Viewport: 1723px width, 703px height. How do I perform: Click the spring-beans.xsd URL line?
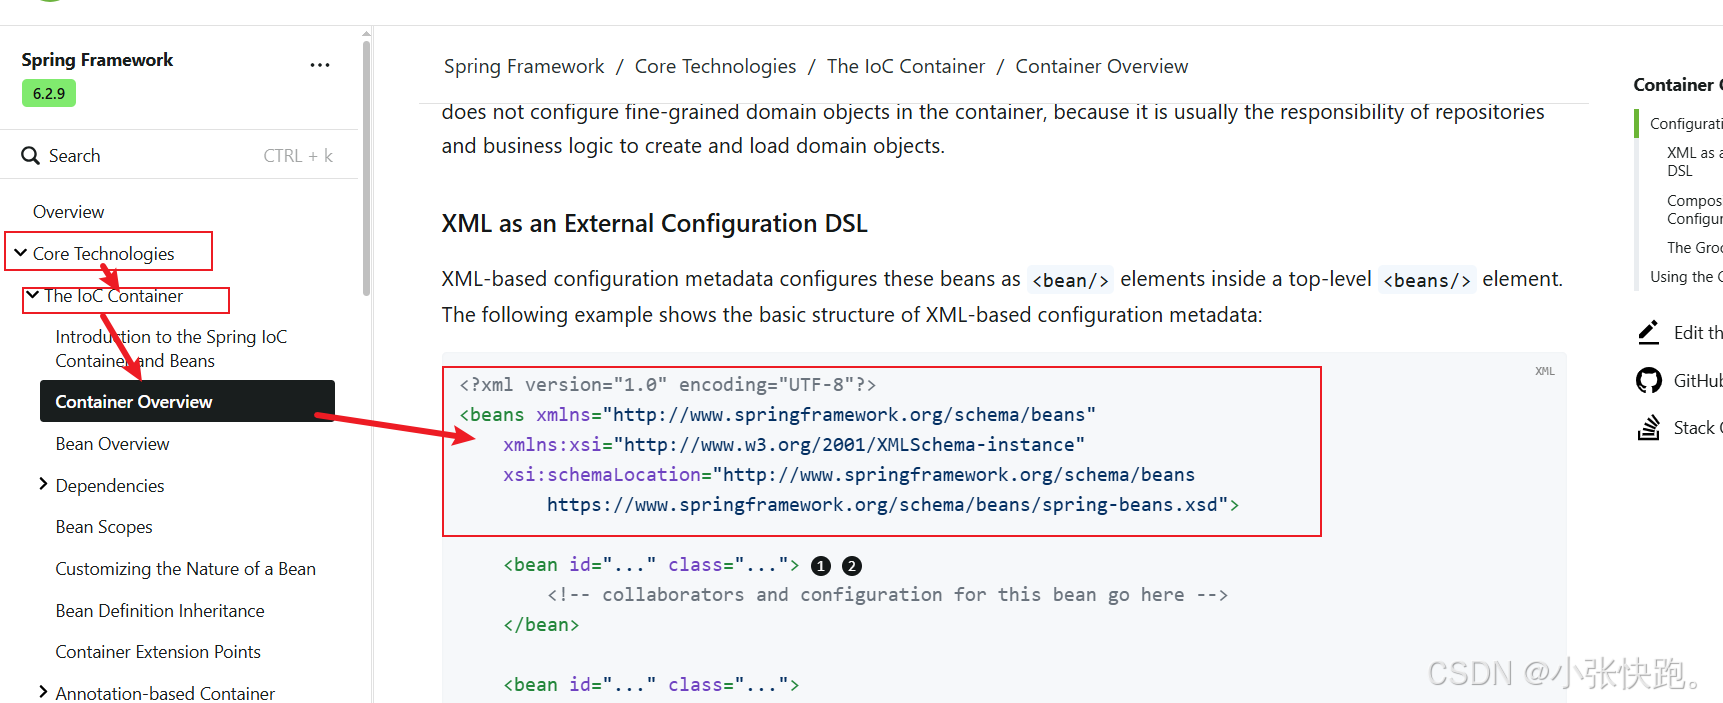tap(893, 505)
